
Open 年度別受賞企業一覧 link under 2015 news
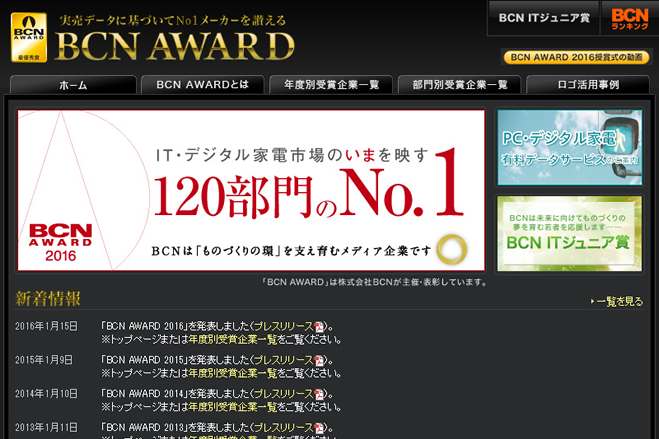coord(233,373)
